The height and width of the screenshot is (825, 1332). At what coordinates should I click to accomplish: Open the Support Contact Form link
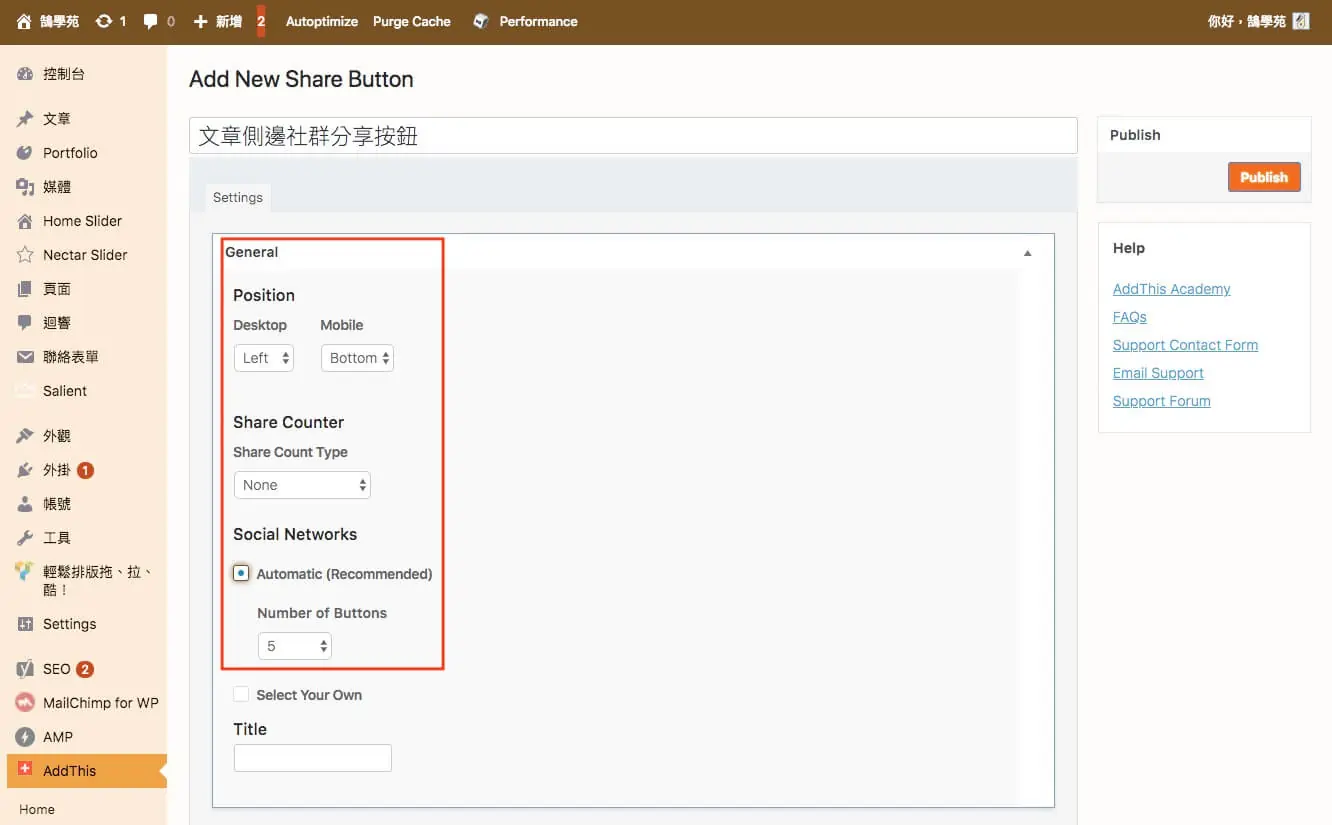click(1185, 345)
